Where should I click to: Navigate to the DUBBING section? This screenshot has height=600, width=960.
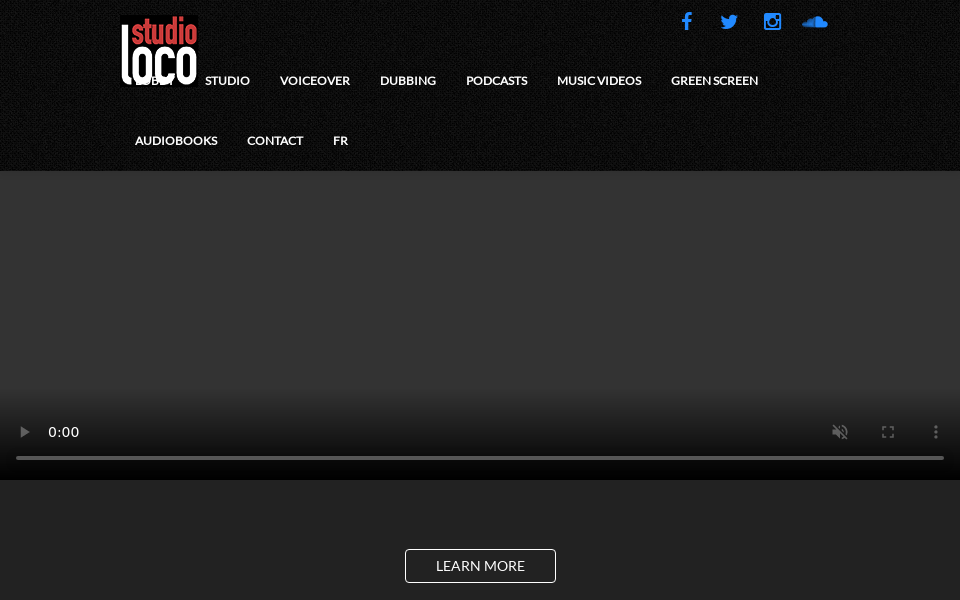(408, 80)
